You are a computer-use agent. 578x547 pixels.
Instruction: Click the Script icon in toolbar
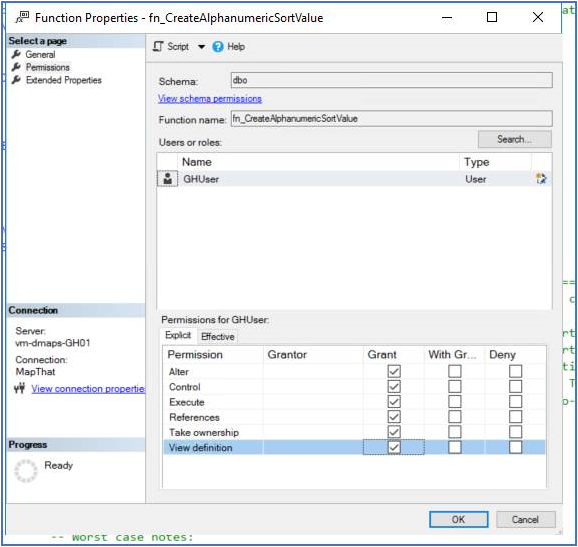(158, 46)
